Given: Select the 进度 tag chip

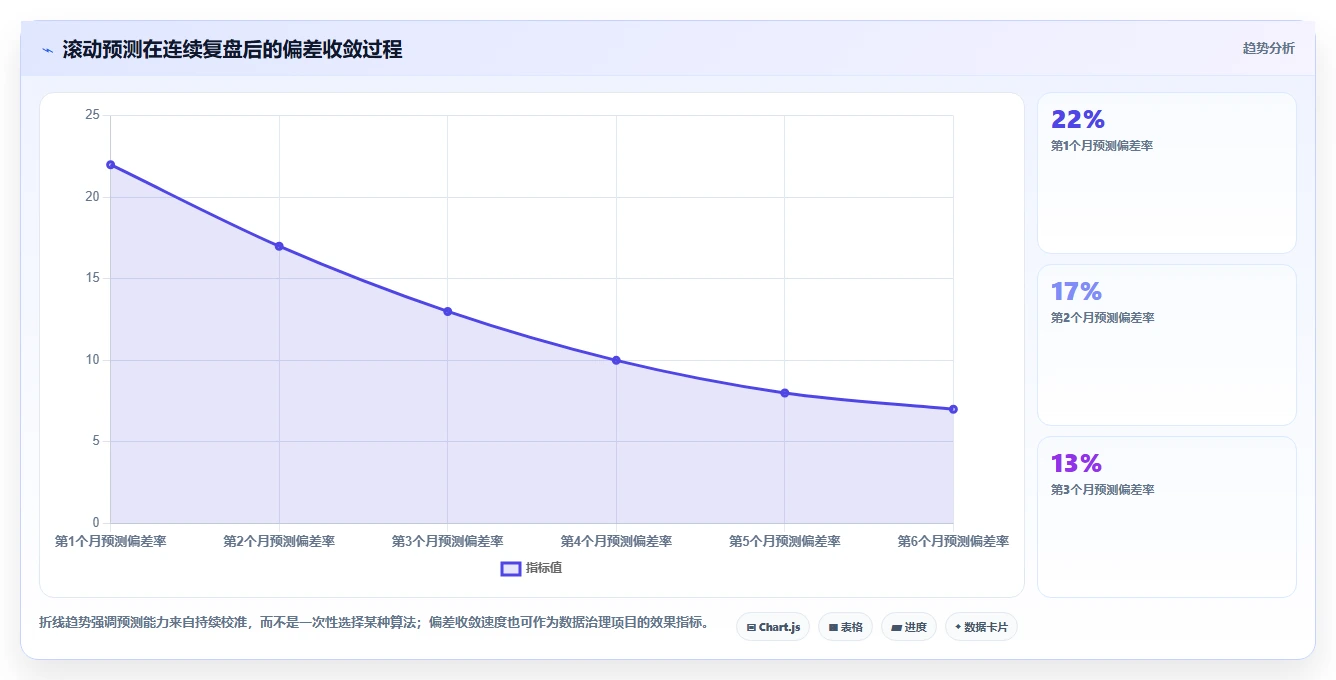Looking at the screenshot, I should (x=909, y=627).
